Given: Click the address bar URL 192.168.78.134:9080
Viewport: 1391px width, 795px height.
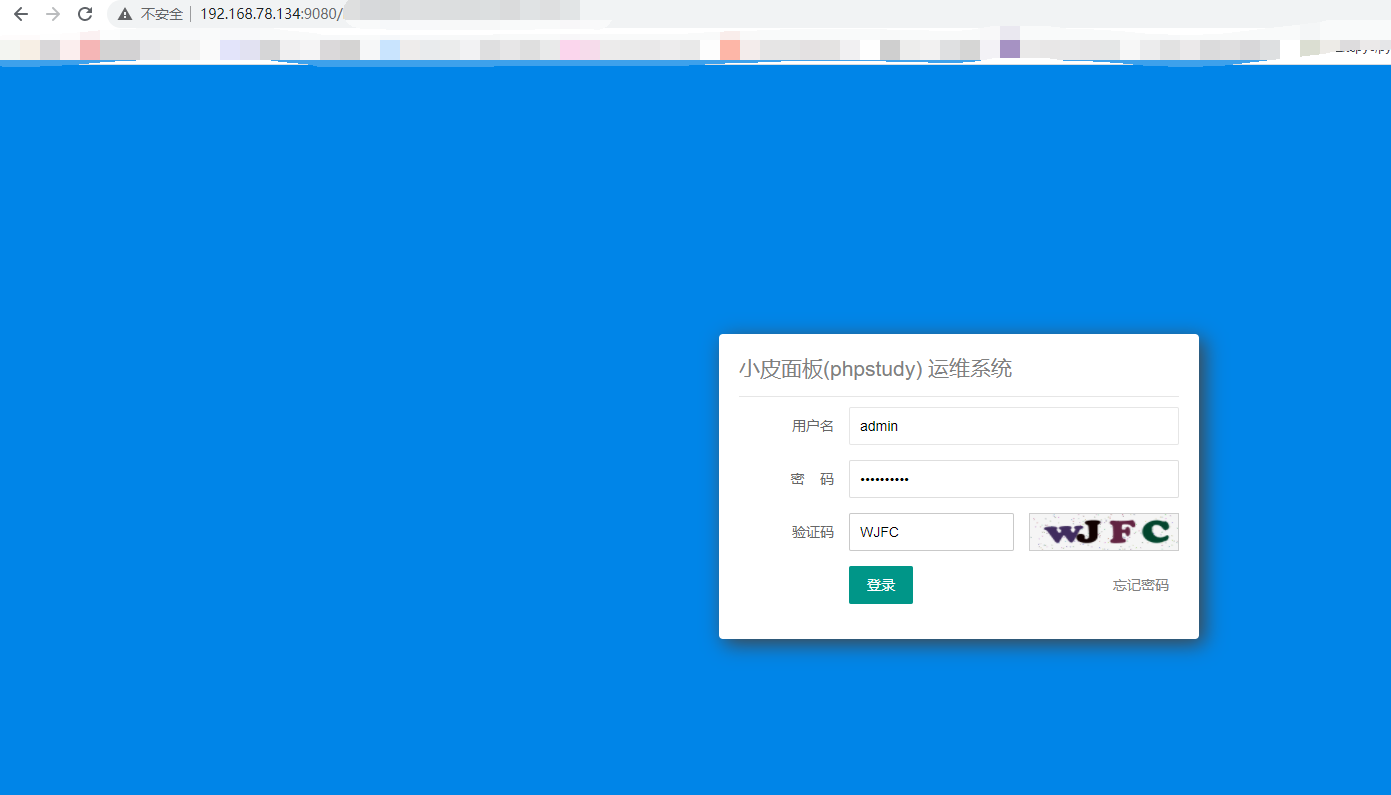Looking at the screenshot, I should point(271,14).
